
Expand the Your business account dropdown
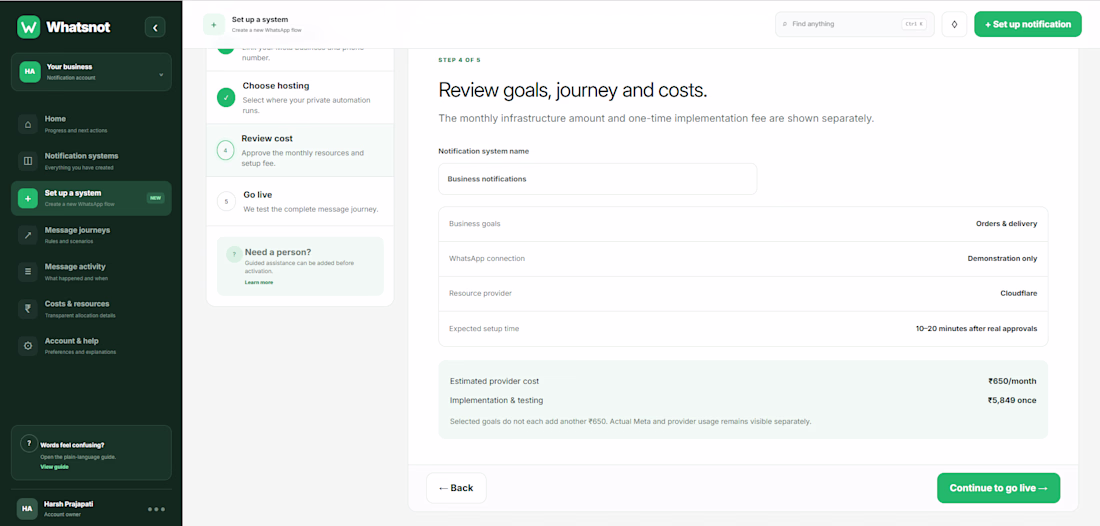(91, 72)
